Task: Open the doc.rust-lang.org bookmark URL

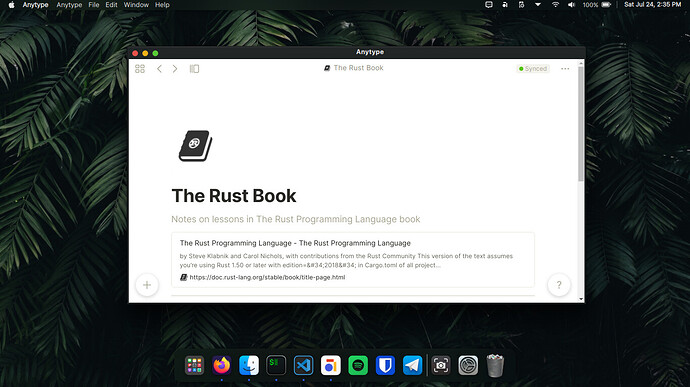Action: (267, 277)
